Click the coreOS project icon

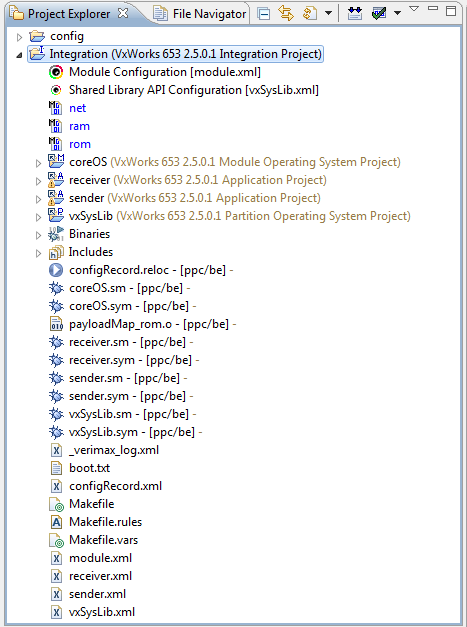[x=56, y=162]
